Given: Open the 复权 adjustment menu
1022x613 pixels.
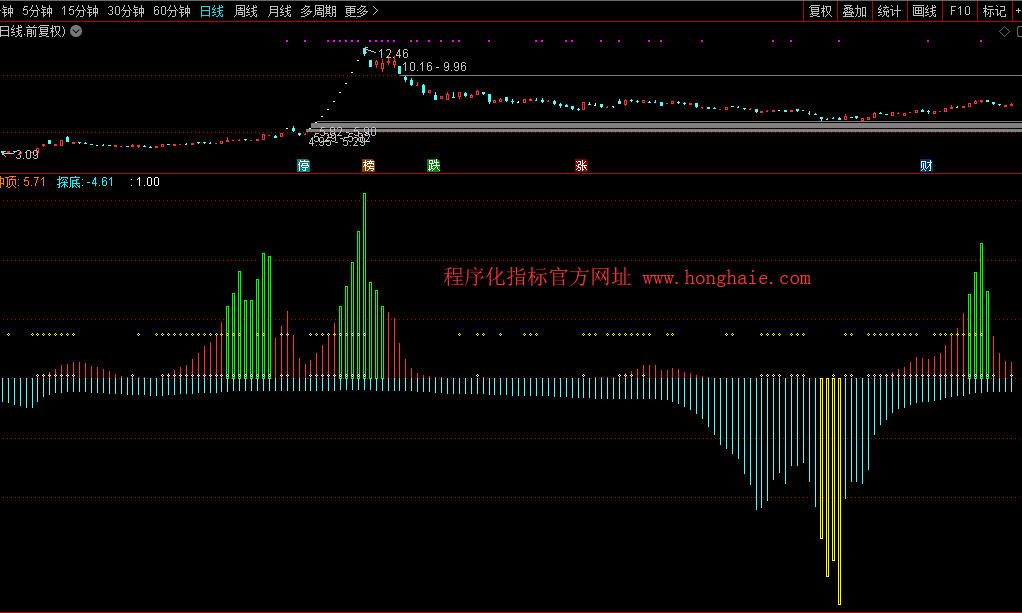Looking at the screenshot, I should 820,11.
